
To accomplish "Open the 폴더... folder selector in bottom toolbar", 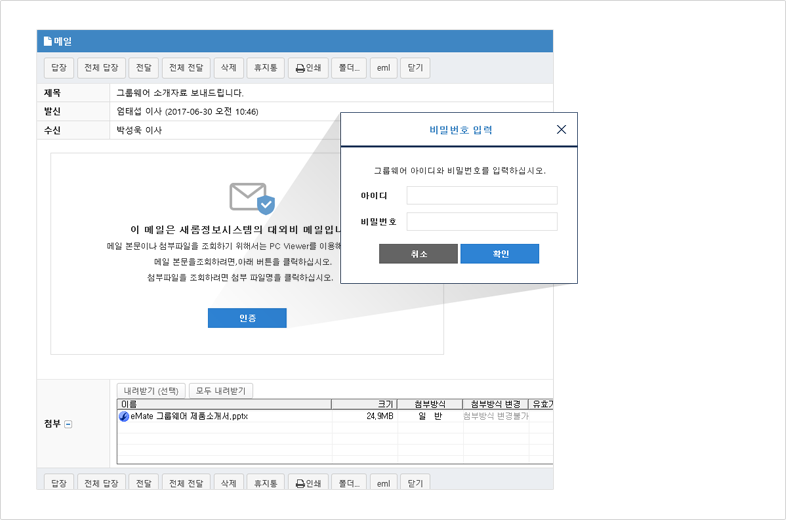I will click(x=346, y=482).
